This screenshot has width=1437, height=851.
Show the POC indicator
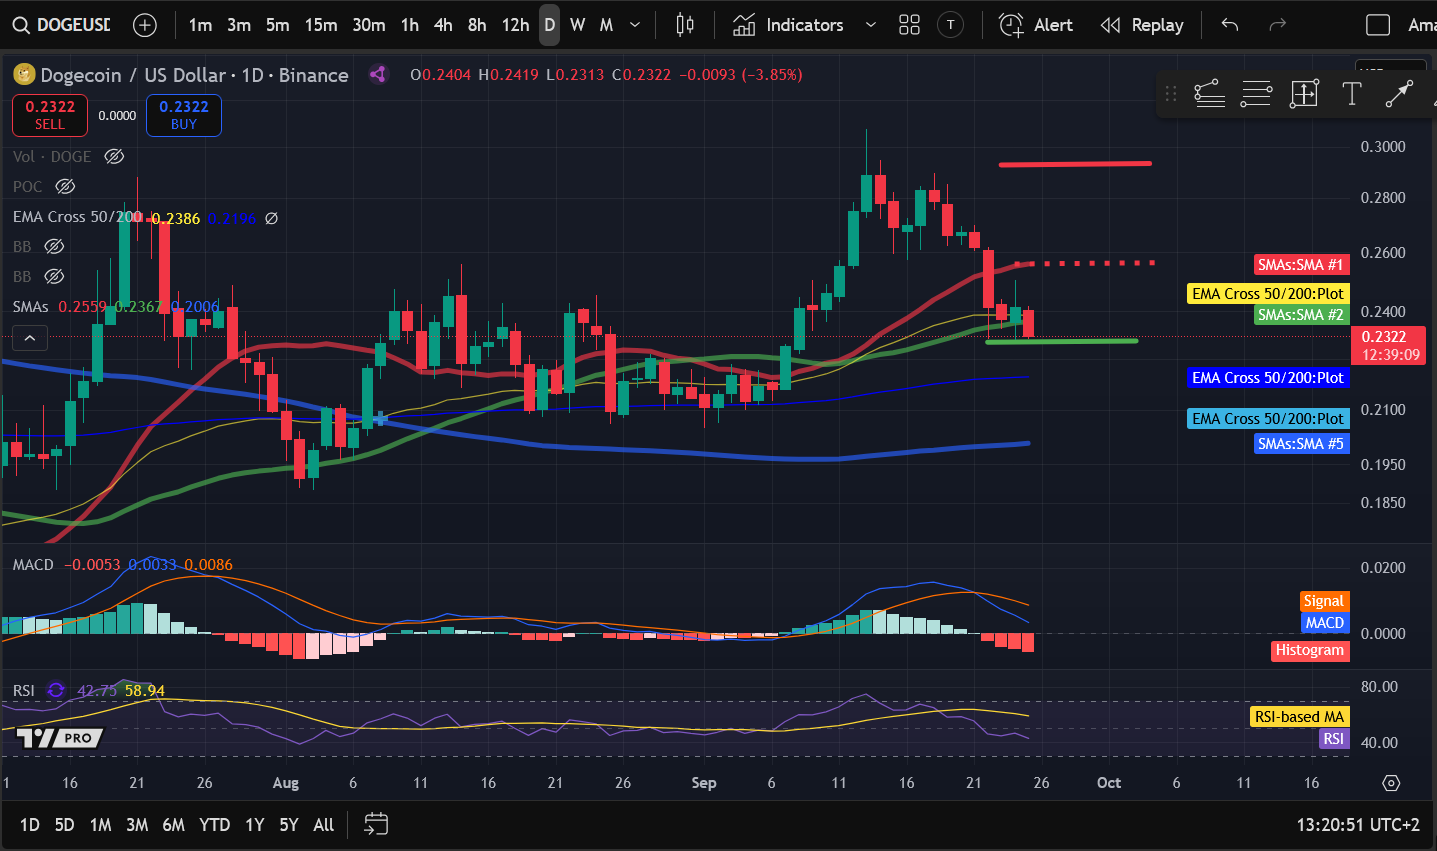point(65,186)
